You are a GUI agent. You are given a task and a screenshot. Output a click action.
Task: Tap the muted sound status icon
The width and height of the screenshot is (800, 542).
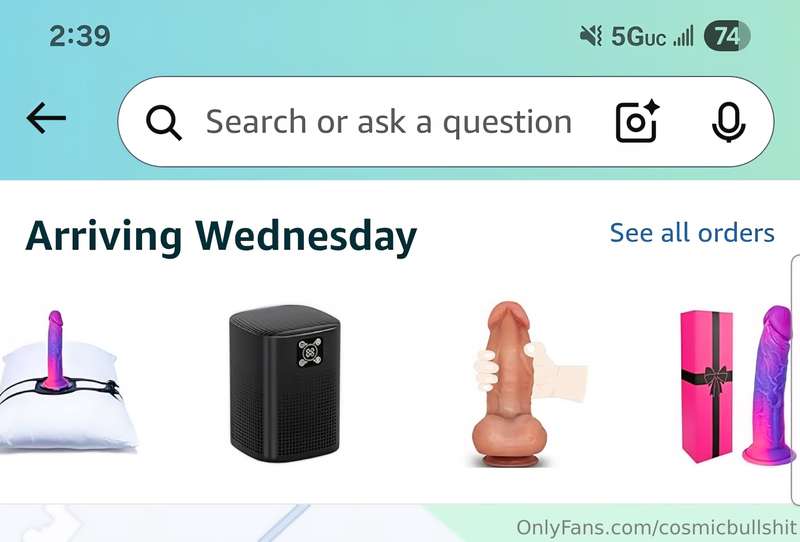tap(591, 36)
